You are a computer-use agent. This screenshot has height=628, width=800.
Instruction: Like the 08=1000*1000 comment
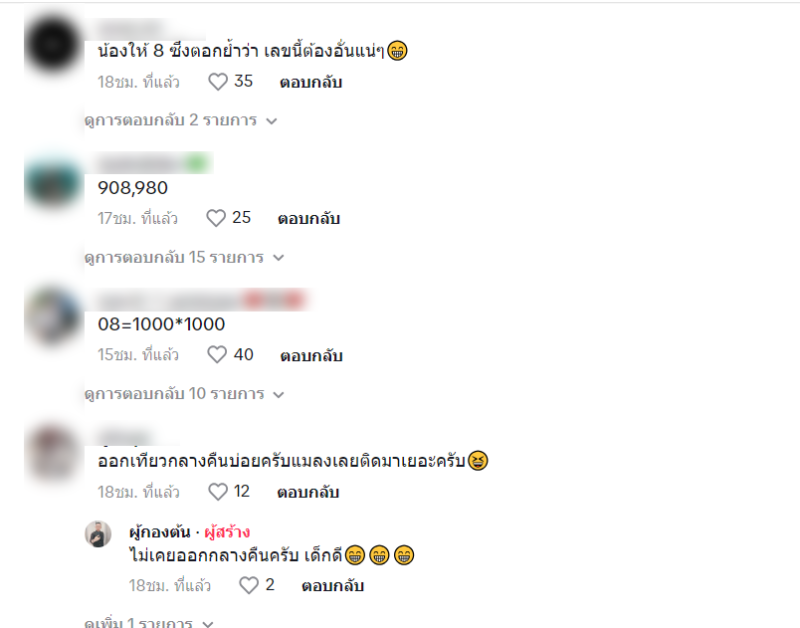tap(217, 355)
